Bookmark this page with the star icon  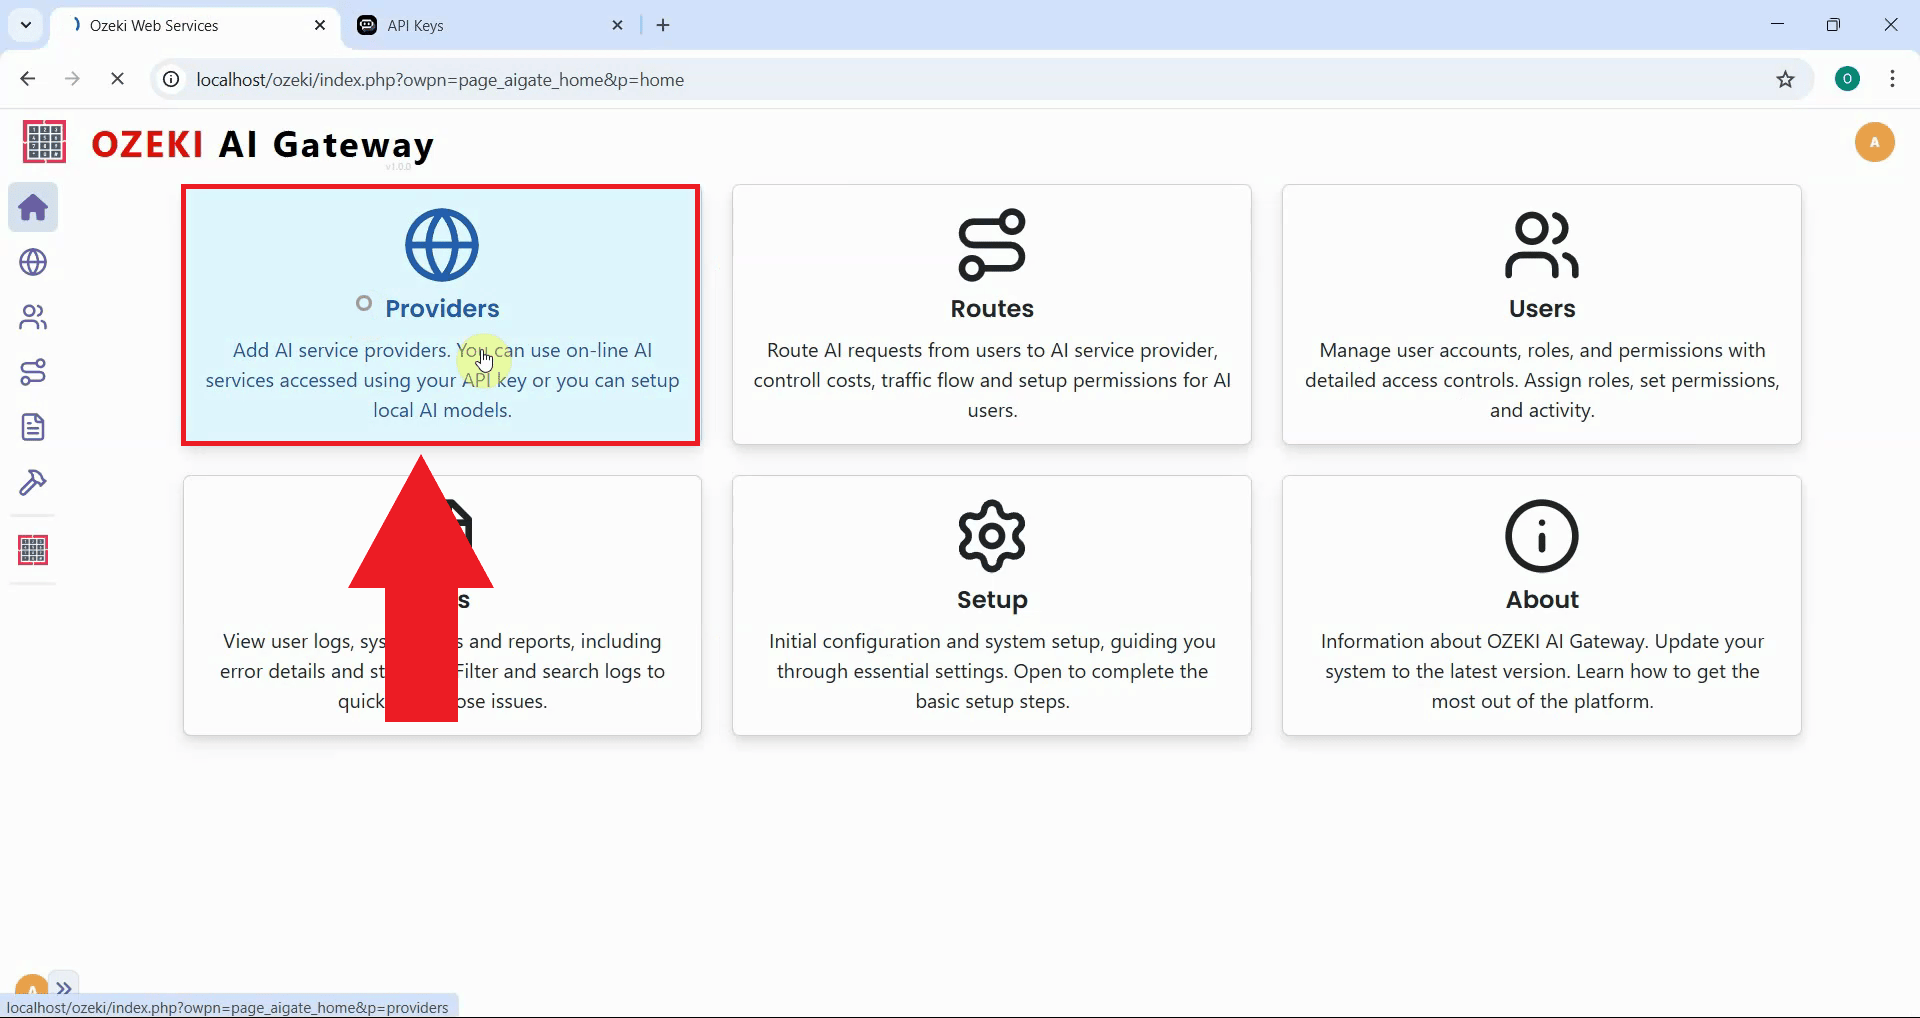[x=1787, y=80]
